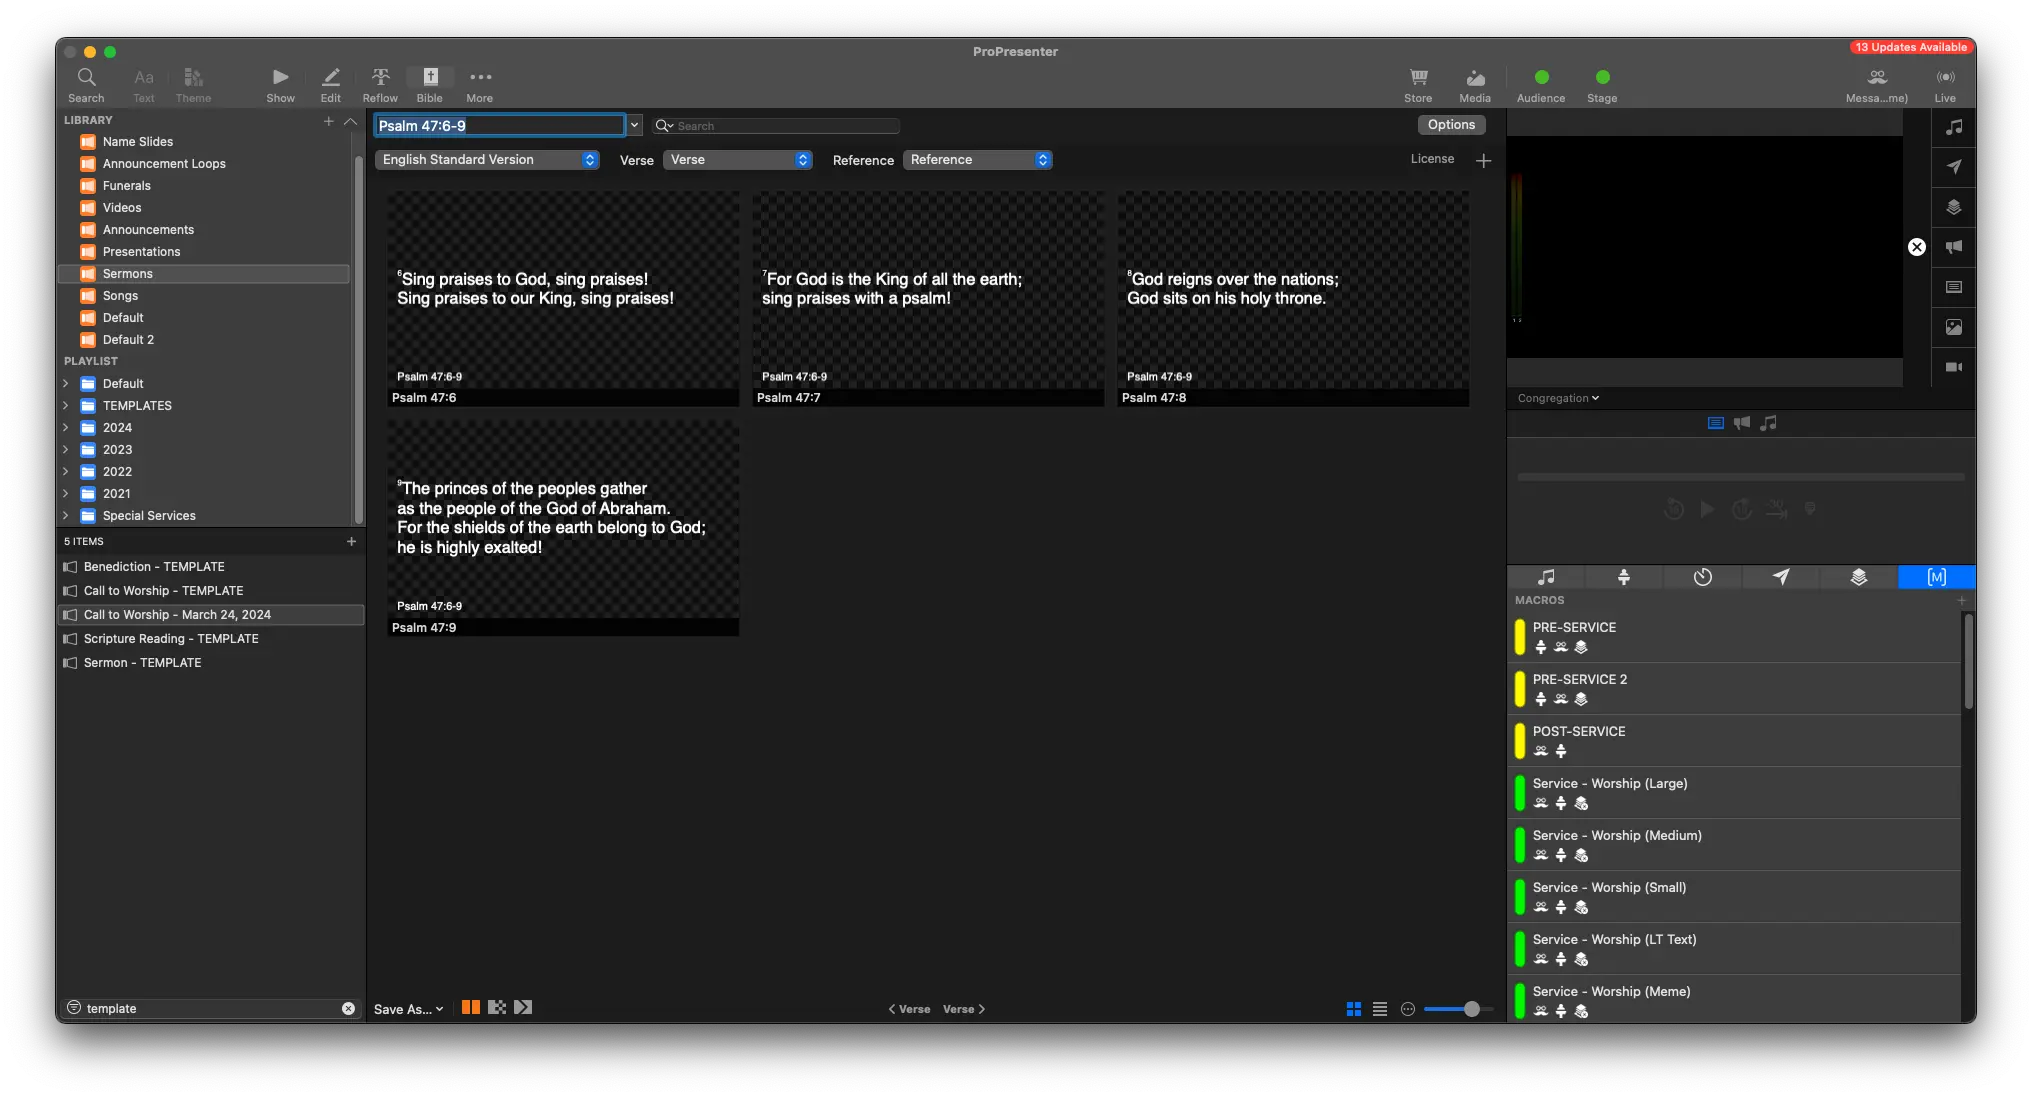Open English Standard Version translation dropdown
Screen dimensions: 2032x1097
(487, 160)
